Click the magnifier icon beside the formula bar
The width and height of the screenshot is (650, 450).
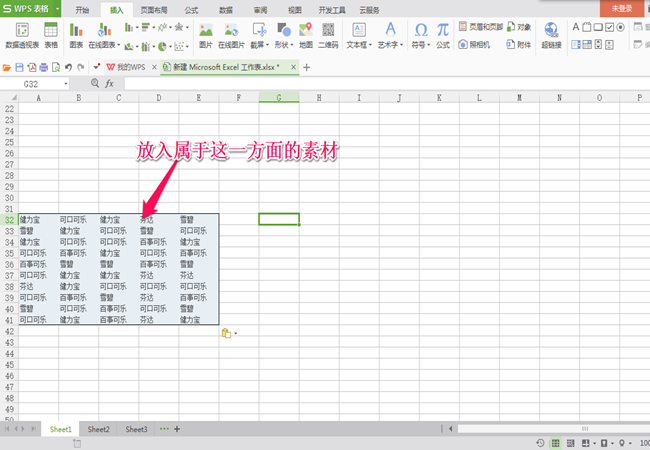click(x=95, y=83)
